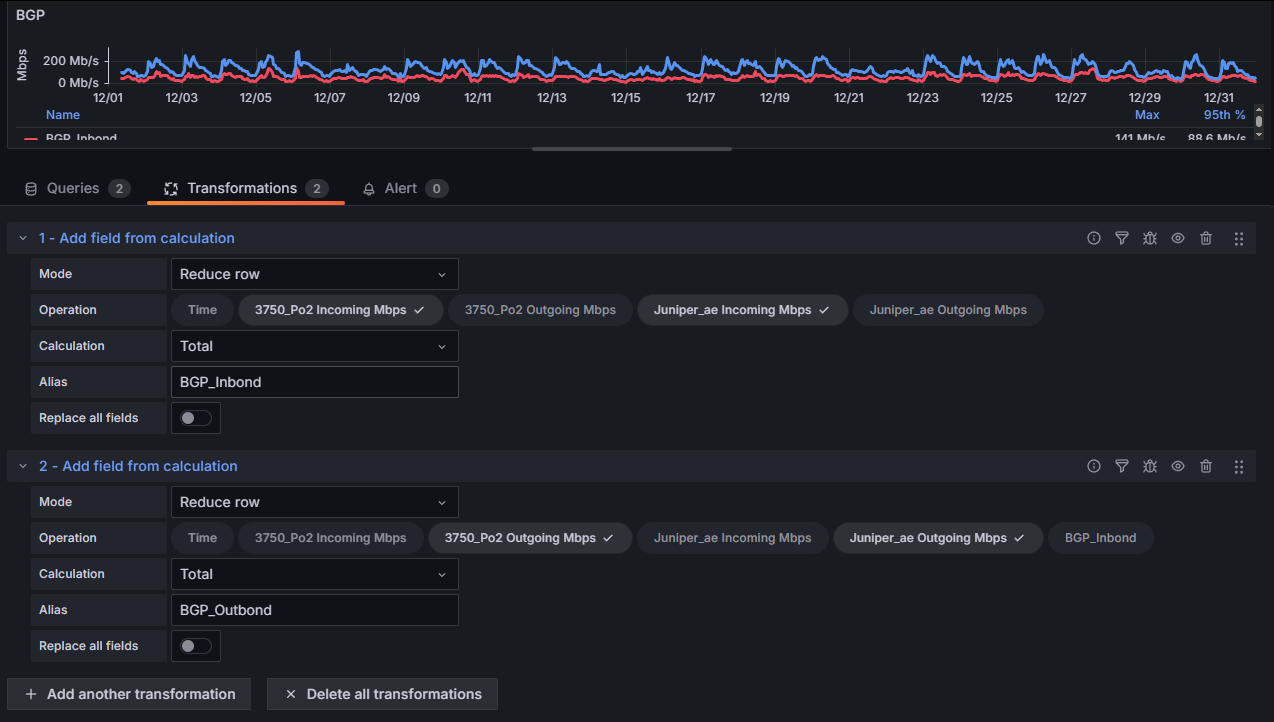Remove transformation 2 with trash icon
This screenshot has width=1274, height=722.
[x=1206, y=466]
